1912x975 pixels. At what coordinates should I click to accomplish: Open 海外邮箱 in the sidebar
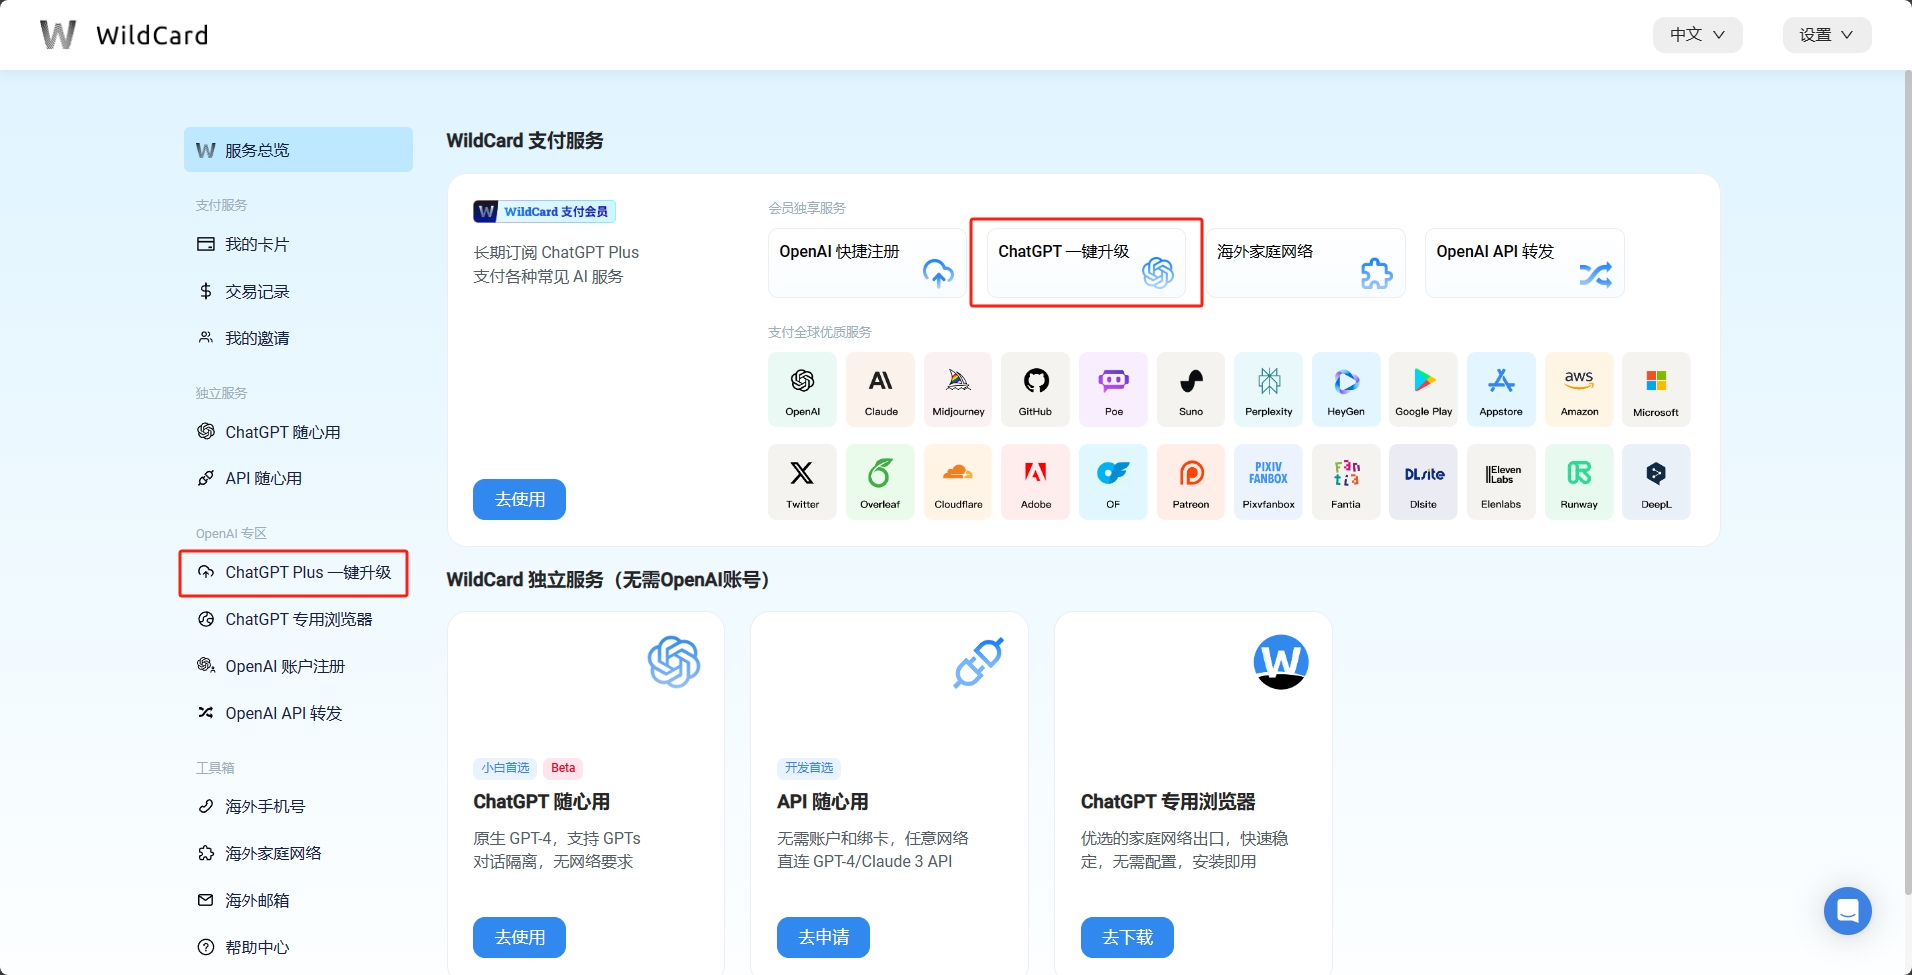click(298, 900)
